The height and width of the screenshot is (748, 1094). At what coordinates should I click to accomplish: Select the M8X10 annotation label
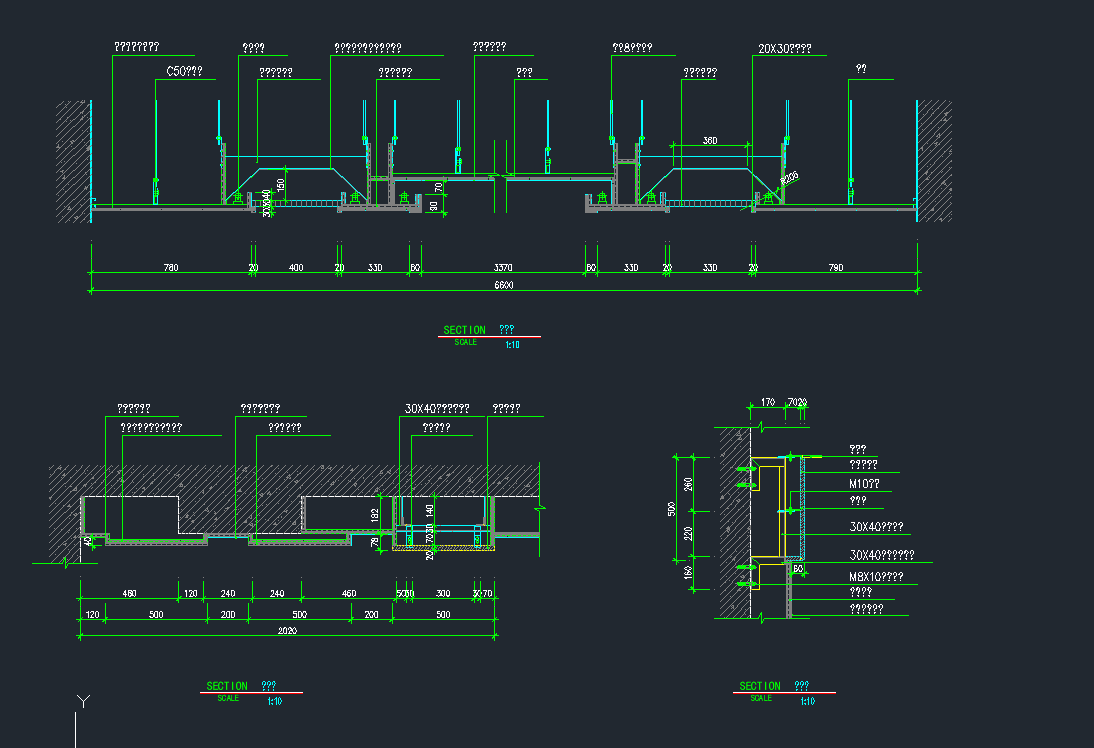pyautogui.click(x=876, y=577)
